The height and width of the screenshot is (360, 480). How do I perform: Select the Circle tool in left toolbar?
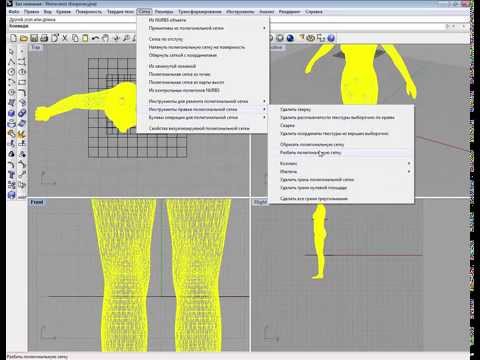click(x=12, y=72)
